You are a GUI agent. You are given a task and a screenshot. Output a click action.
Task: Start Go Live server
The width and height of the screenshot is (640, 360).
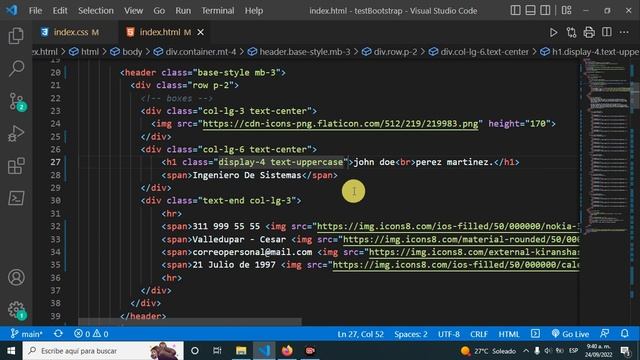pyautogui.click(x=570, y=333)
